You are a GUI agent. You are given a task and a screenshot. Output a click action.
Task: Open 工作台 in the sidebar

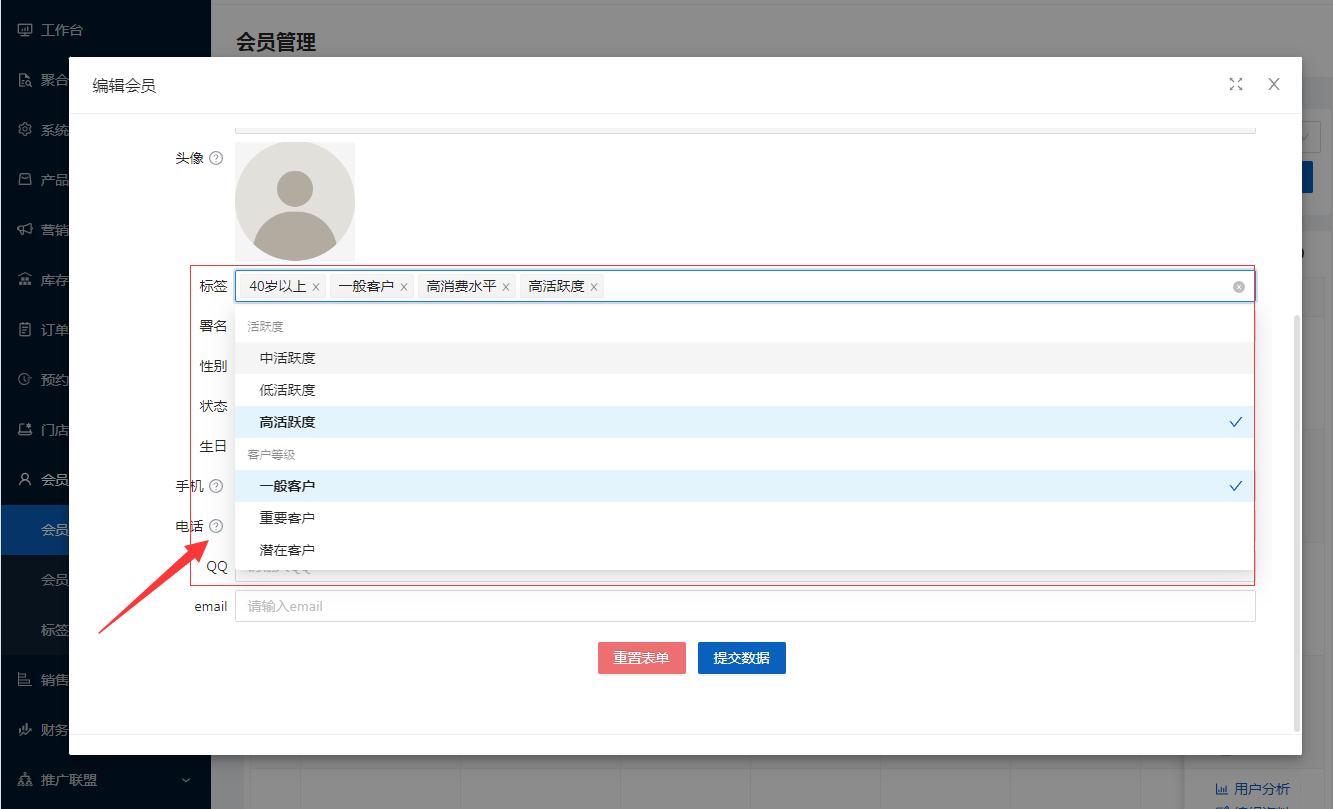coord(61,30)
